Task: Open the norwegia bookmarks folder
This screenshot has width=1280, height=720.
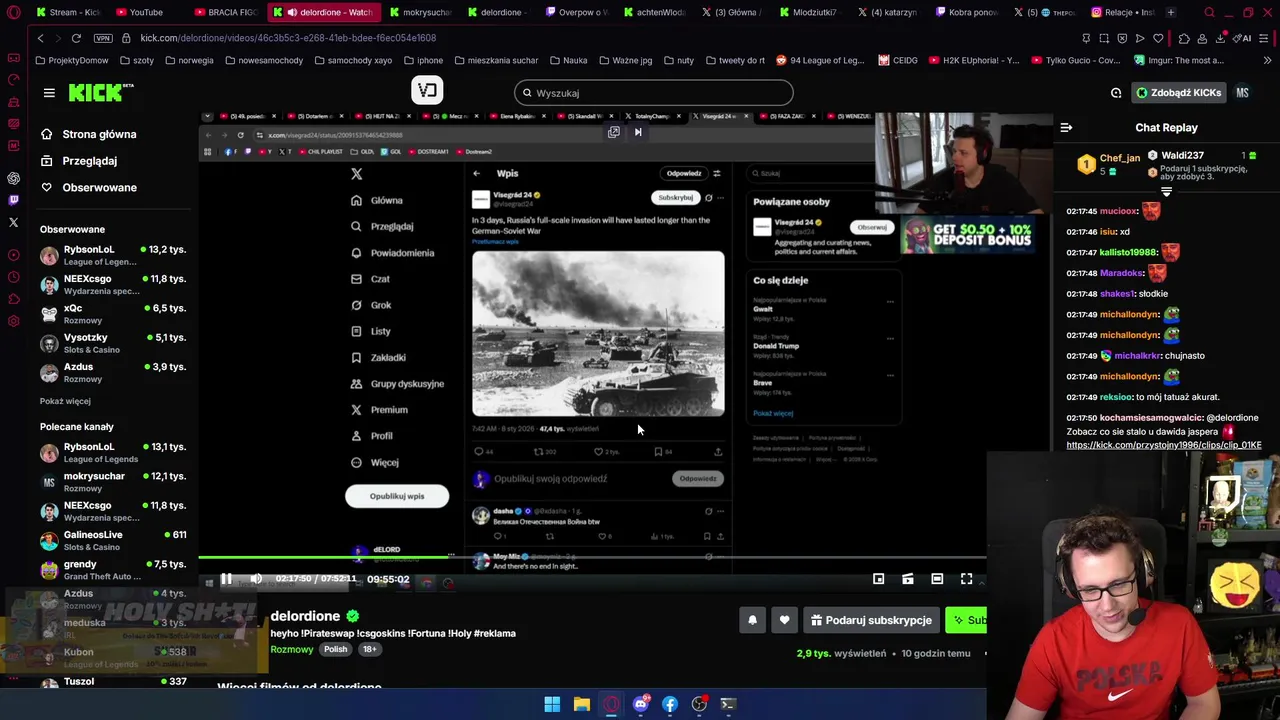Action: (189, 60)
